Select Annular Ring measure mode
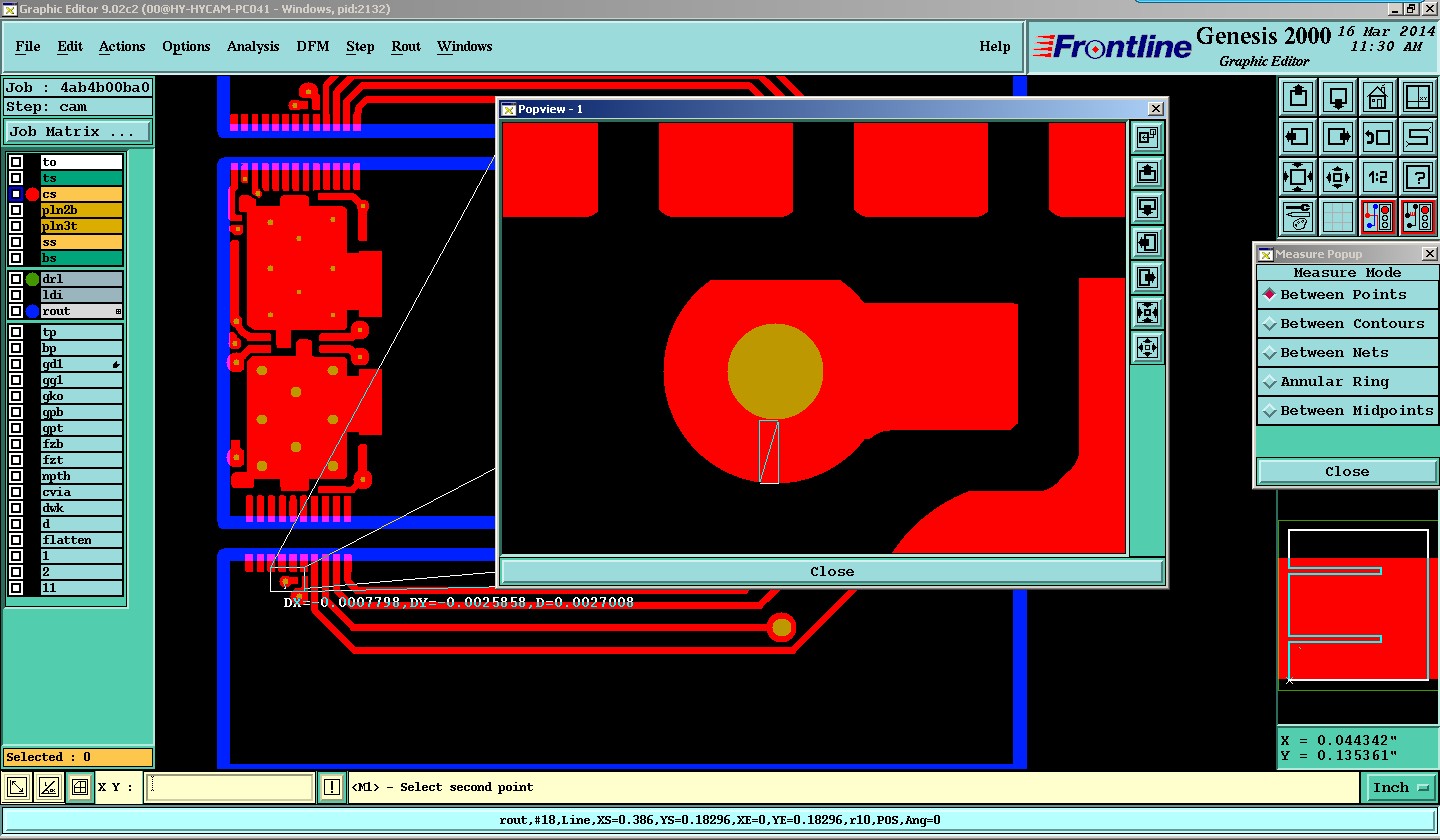Screen dimensions: 1440x840 [x=1347, y=381]
